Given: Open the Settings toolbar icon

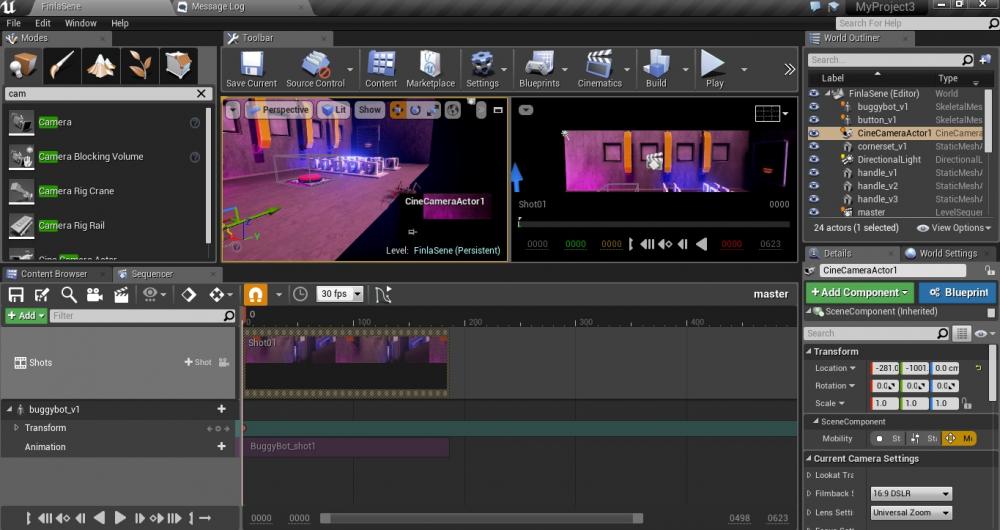Looking at the screenshot, I should pyautogui.click(x=482, y=69).
